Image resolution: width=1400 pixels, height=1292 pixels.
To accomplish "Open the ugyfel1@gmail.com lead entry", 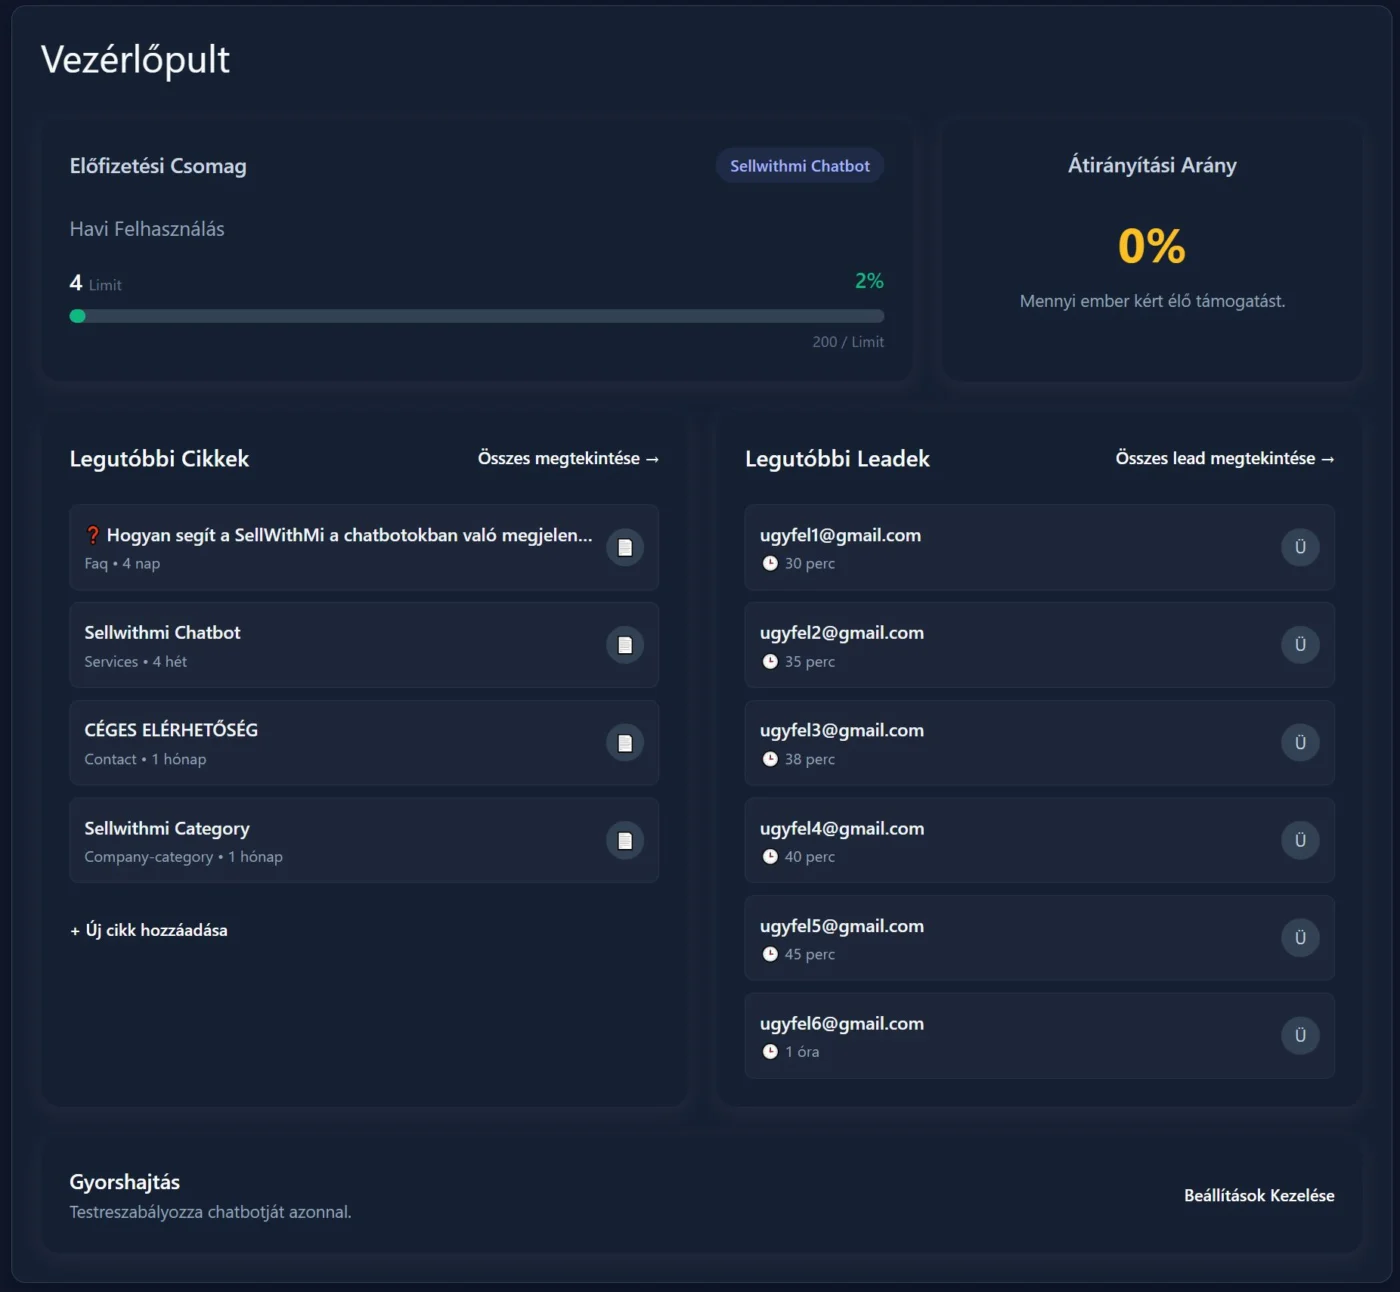I will click(x=840, y=536).
